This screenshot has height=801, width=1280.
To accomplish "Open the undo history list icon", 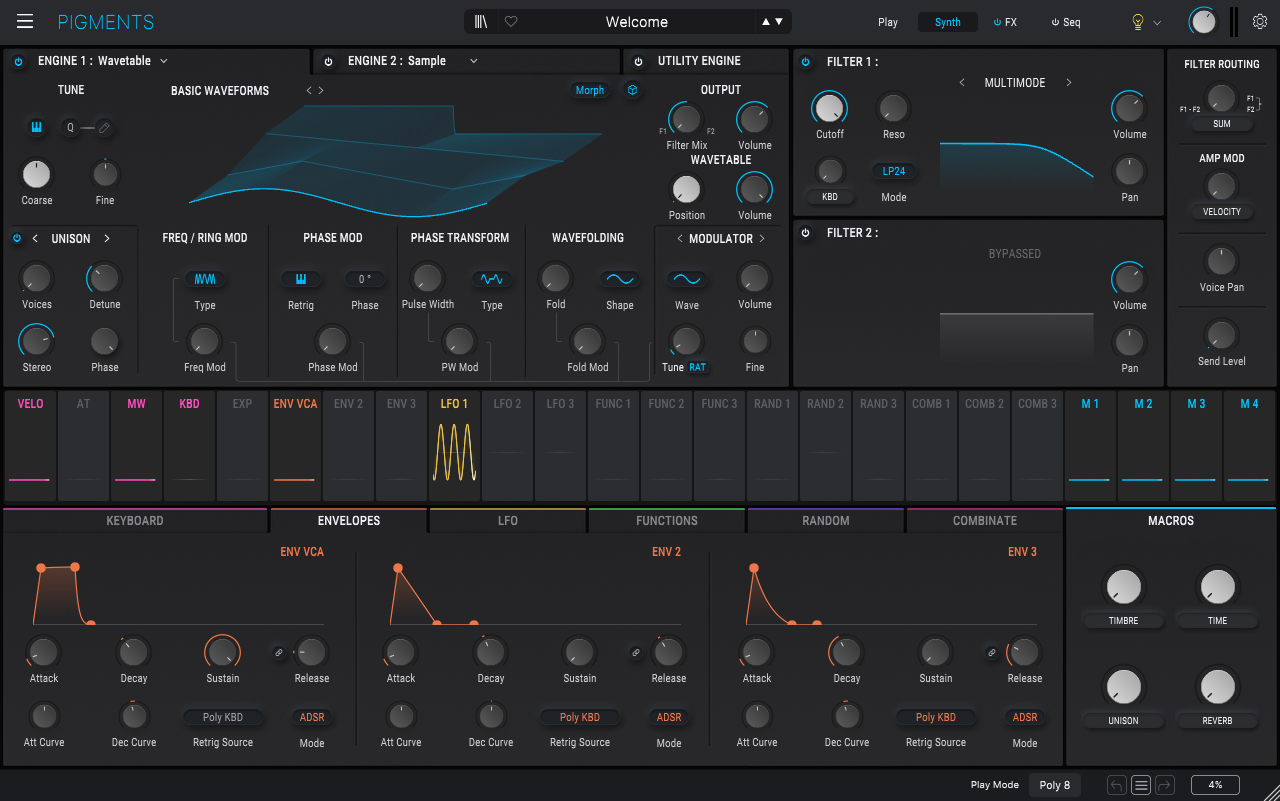I will point(1141,785).
